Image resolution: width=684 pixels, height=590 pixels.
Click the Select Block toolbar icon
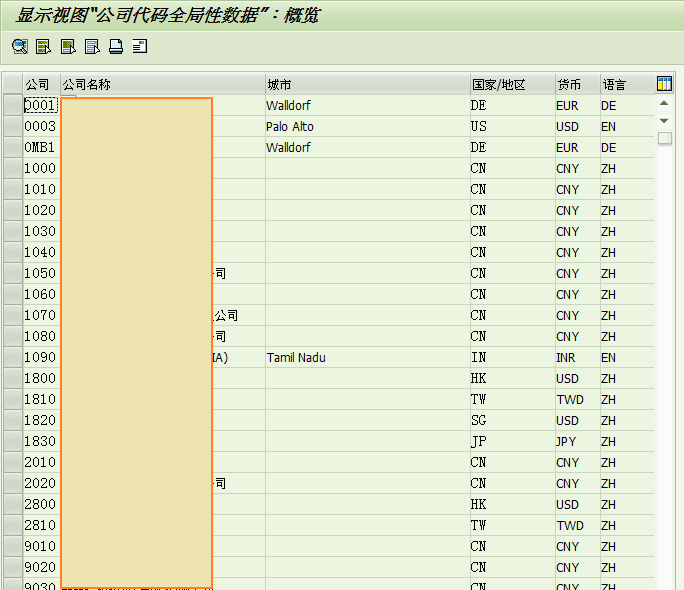tap(68, 46)
